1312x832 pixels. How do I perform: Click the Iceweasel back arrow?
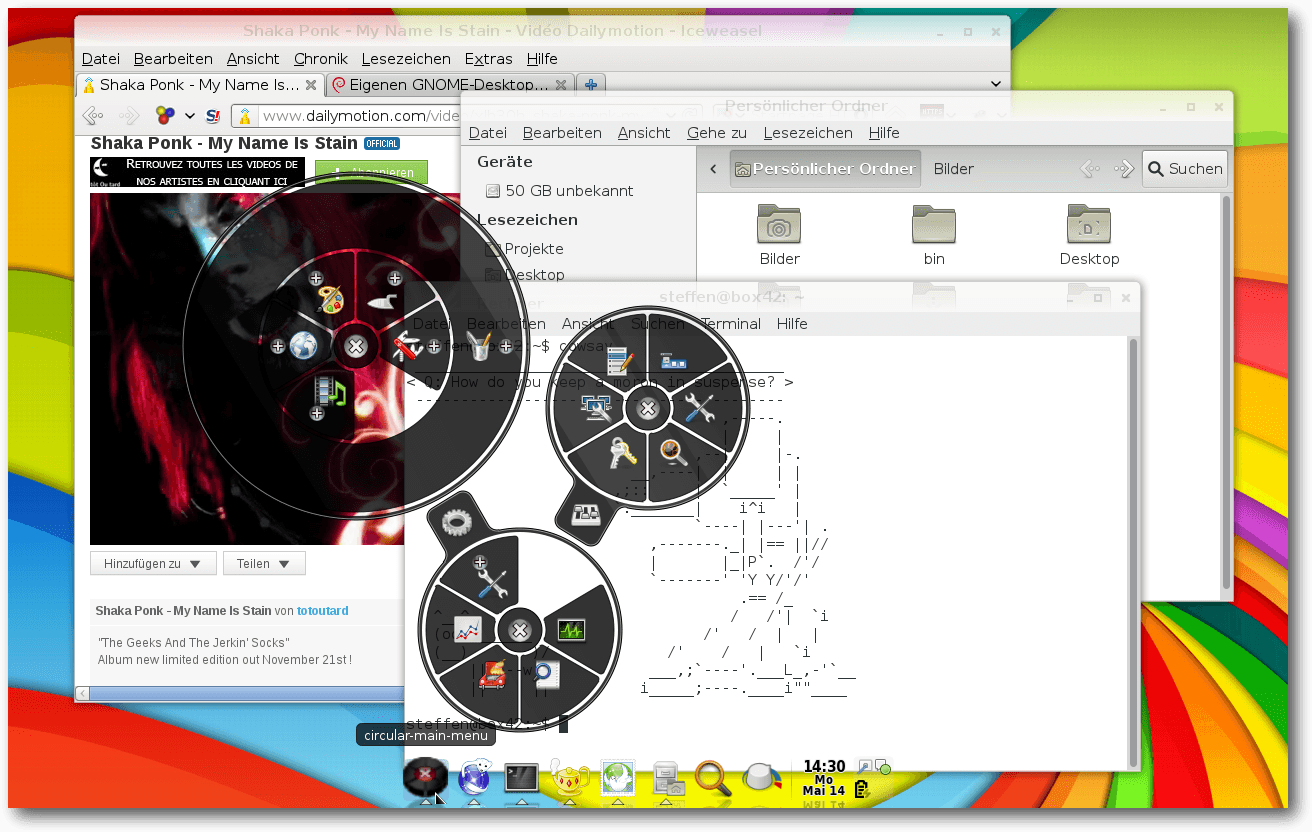pyautogui.click(x=94, y=116)
